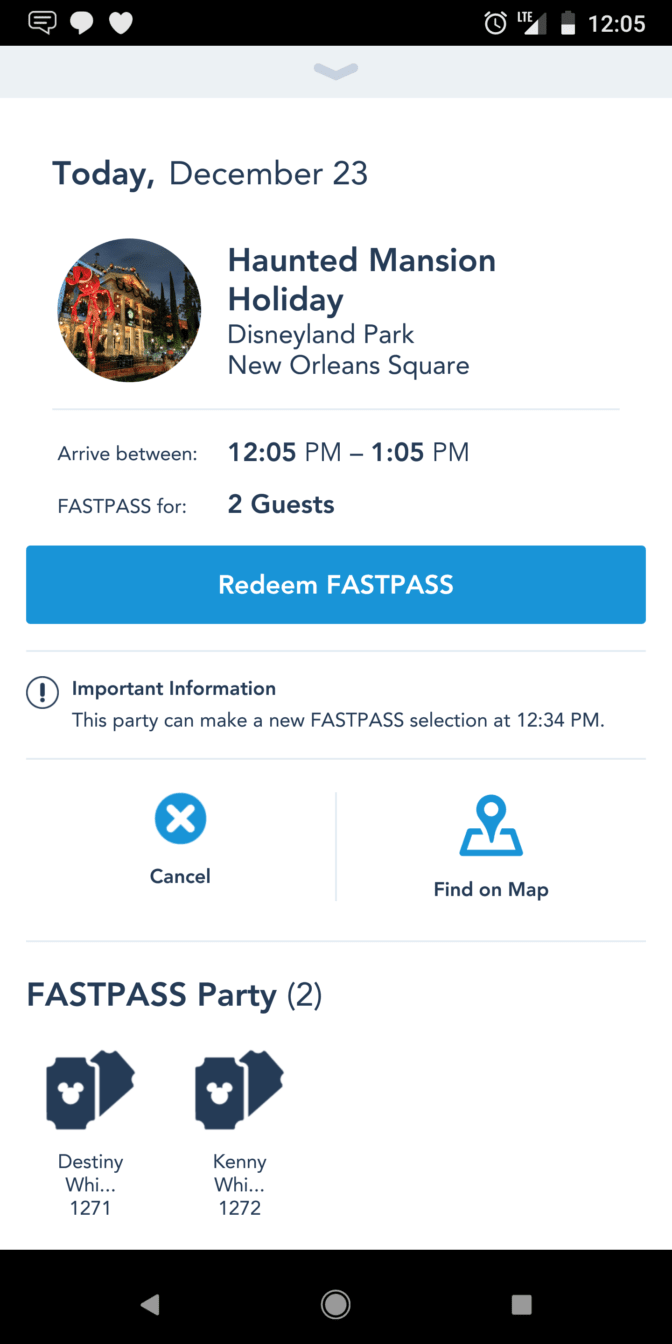Select Kenny's FASTPASS ticket icon

point(239,1090)
